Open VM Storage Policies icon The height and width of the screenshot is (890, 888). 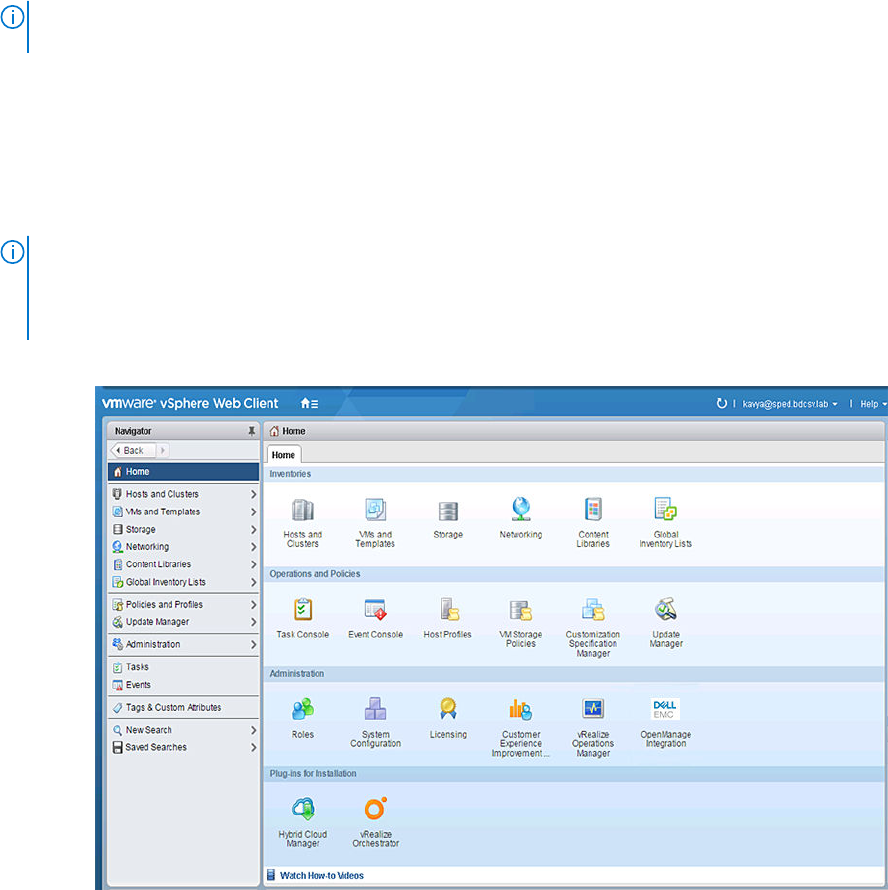(521, 611)
